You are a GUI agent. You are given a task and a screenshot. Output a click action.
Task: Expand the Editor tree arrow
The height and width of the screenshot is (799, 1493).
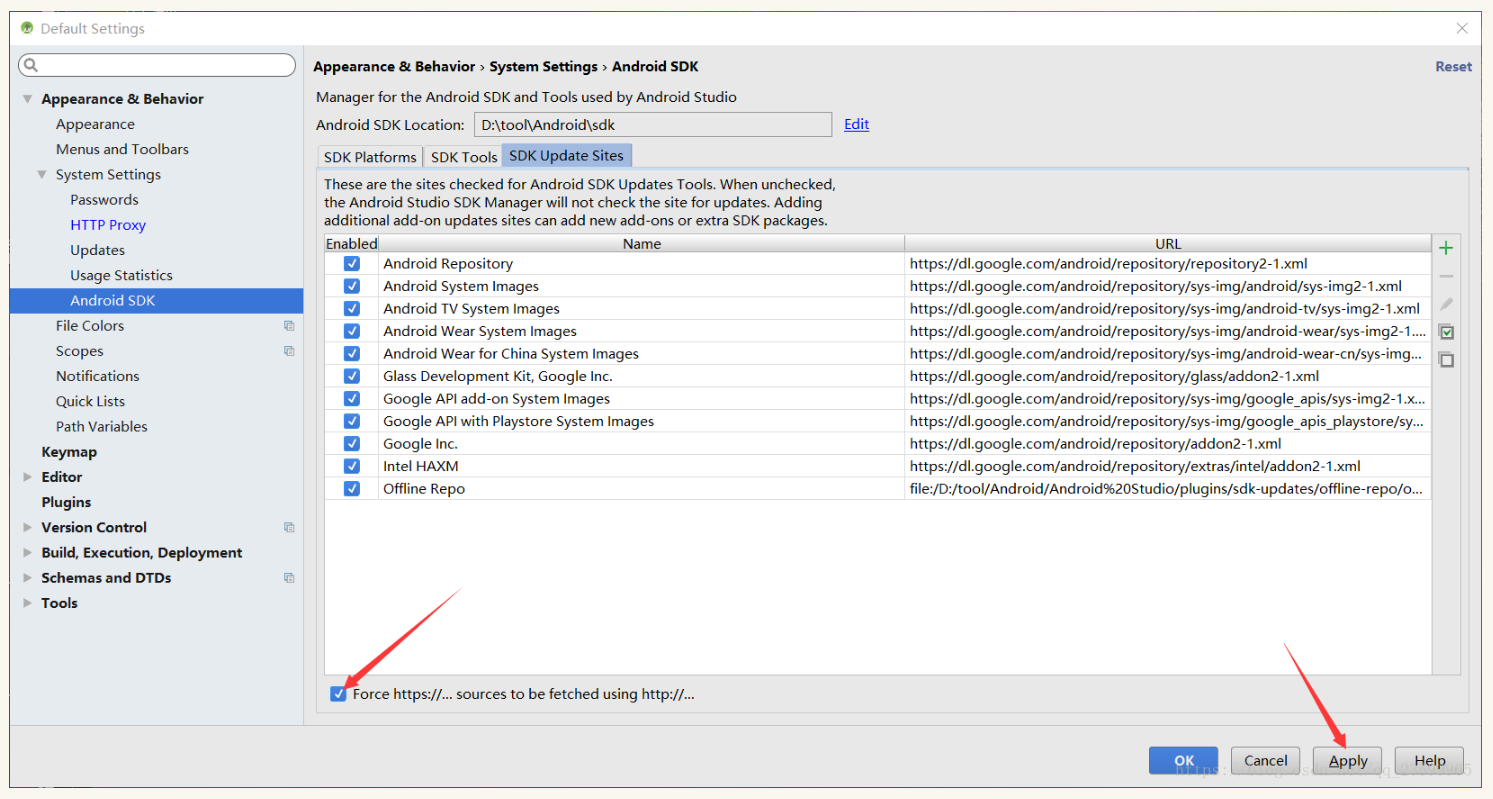(28, 477)
